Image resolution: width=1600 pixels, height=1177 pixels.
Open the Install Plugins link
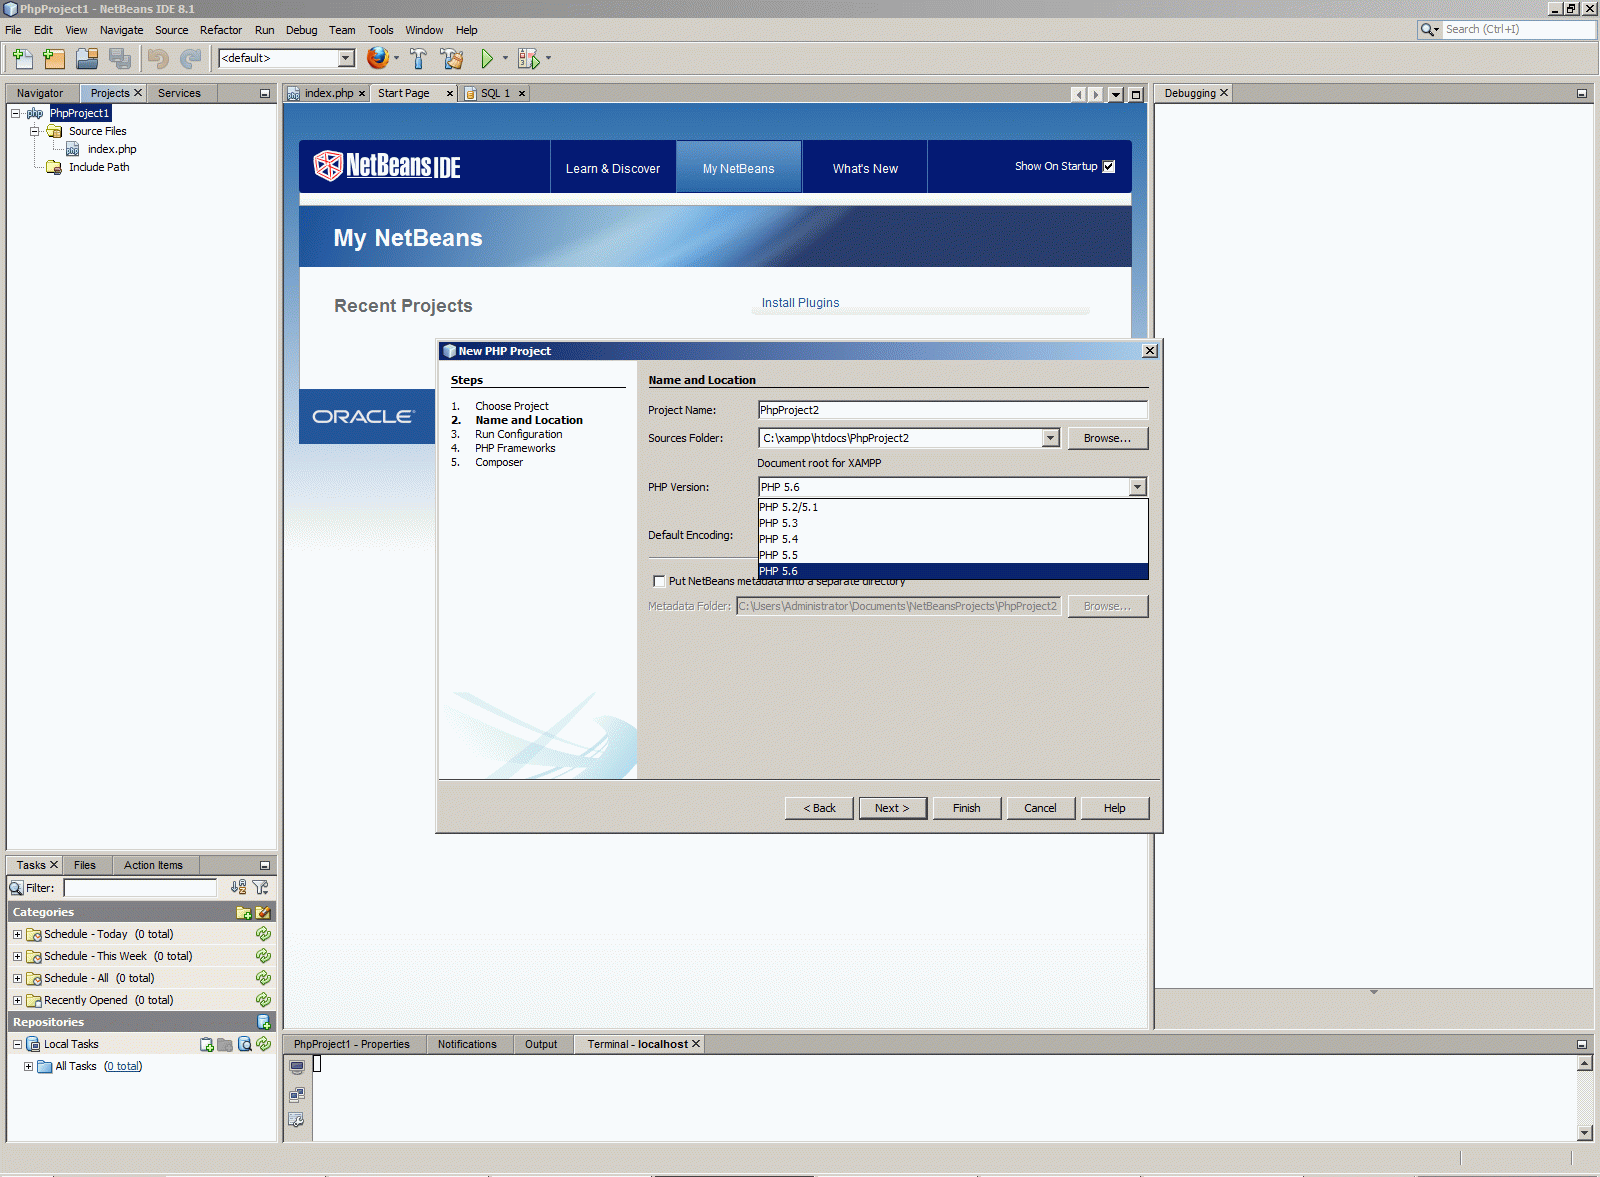coord(801,303)
